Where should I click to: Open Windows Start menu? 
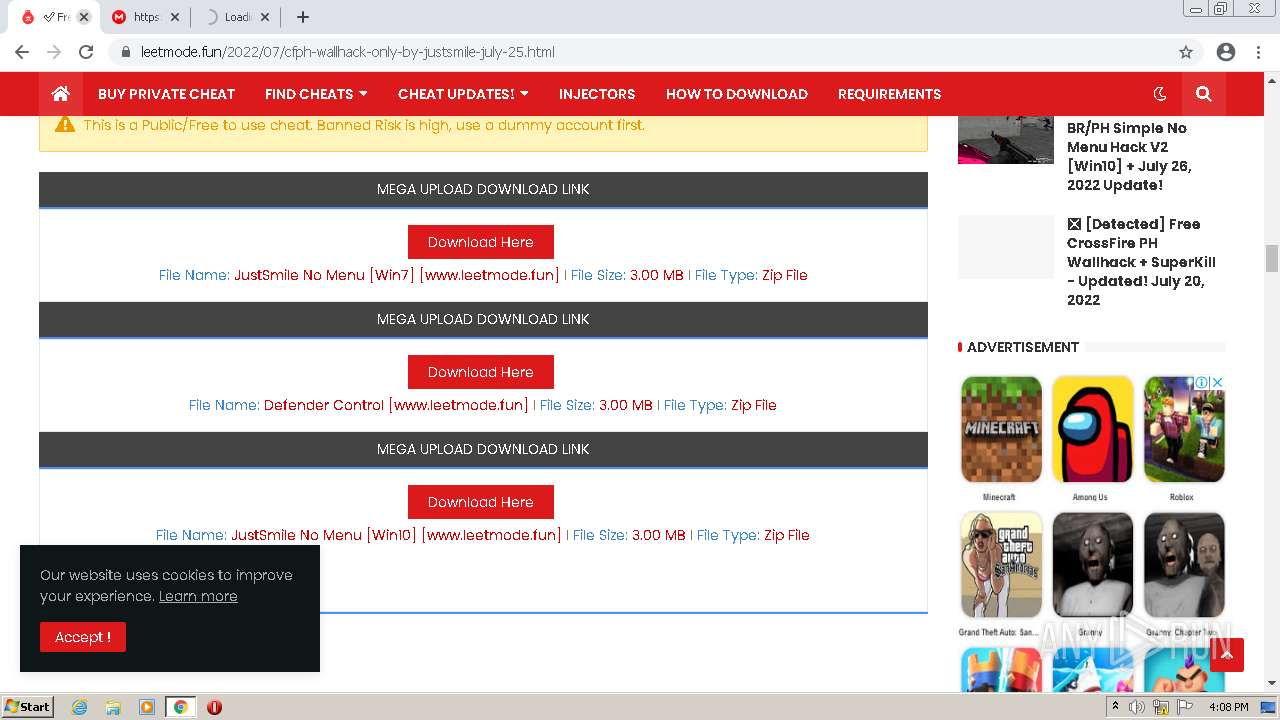pyautogui.click(x=28, y=707)
